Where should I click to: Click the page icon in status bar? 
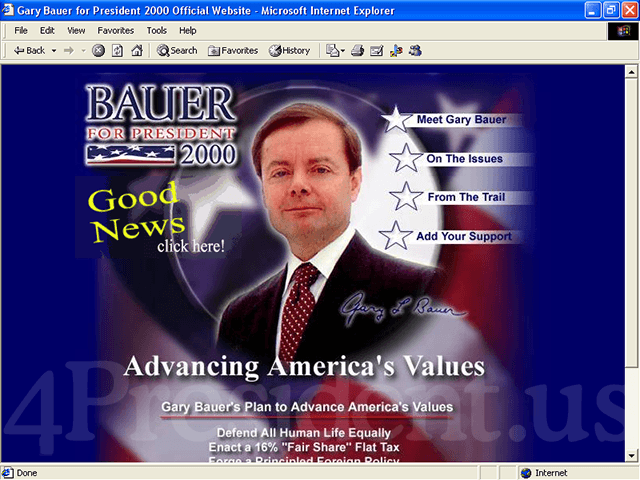pyautogui.click(x=8, y=473)
